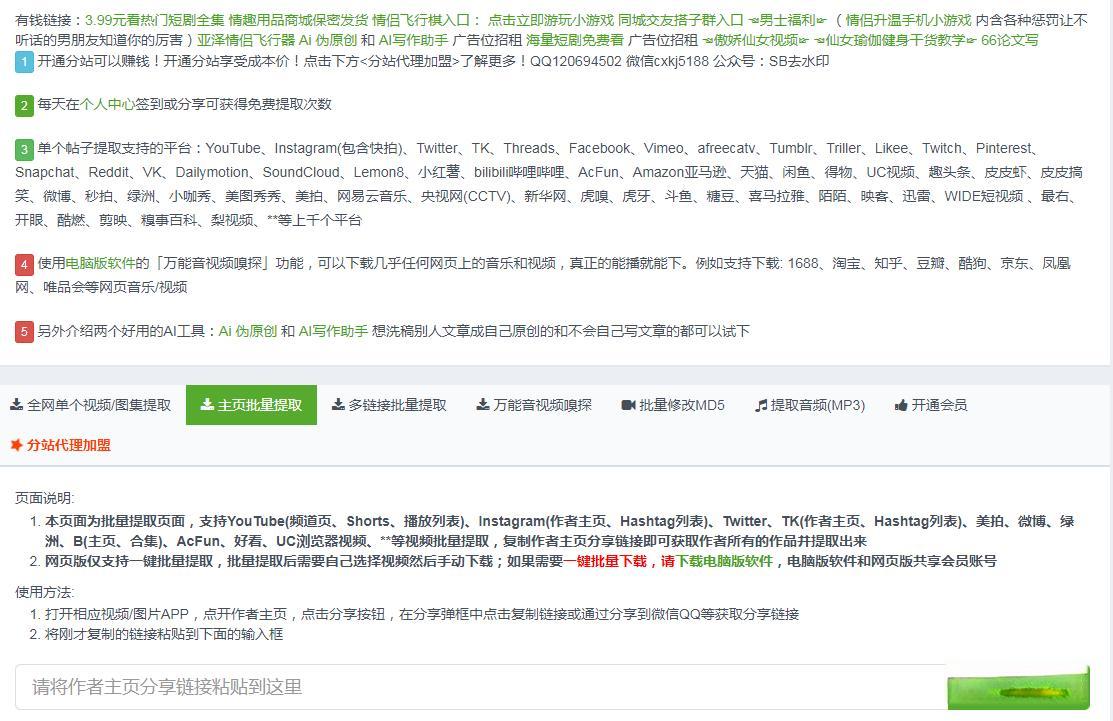Click the red 一键批量下载 text
The width and height of the screenshot is (1113, 721).
[605, 561]
